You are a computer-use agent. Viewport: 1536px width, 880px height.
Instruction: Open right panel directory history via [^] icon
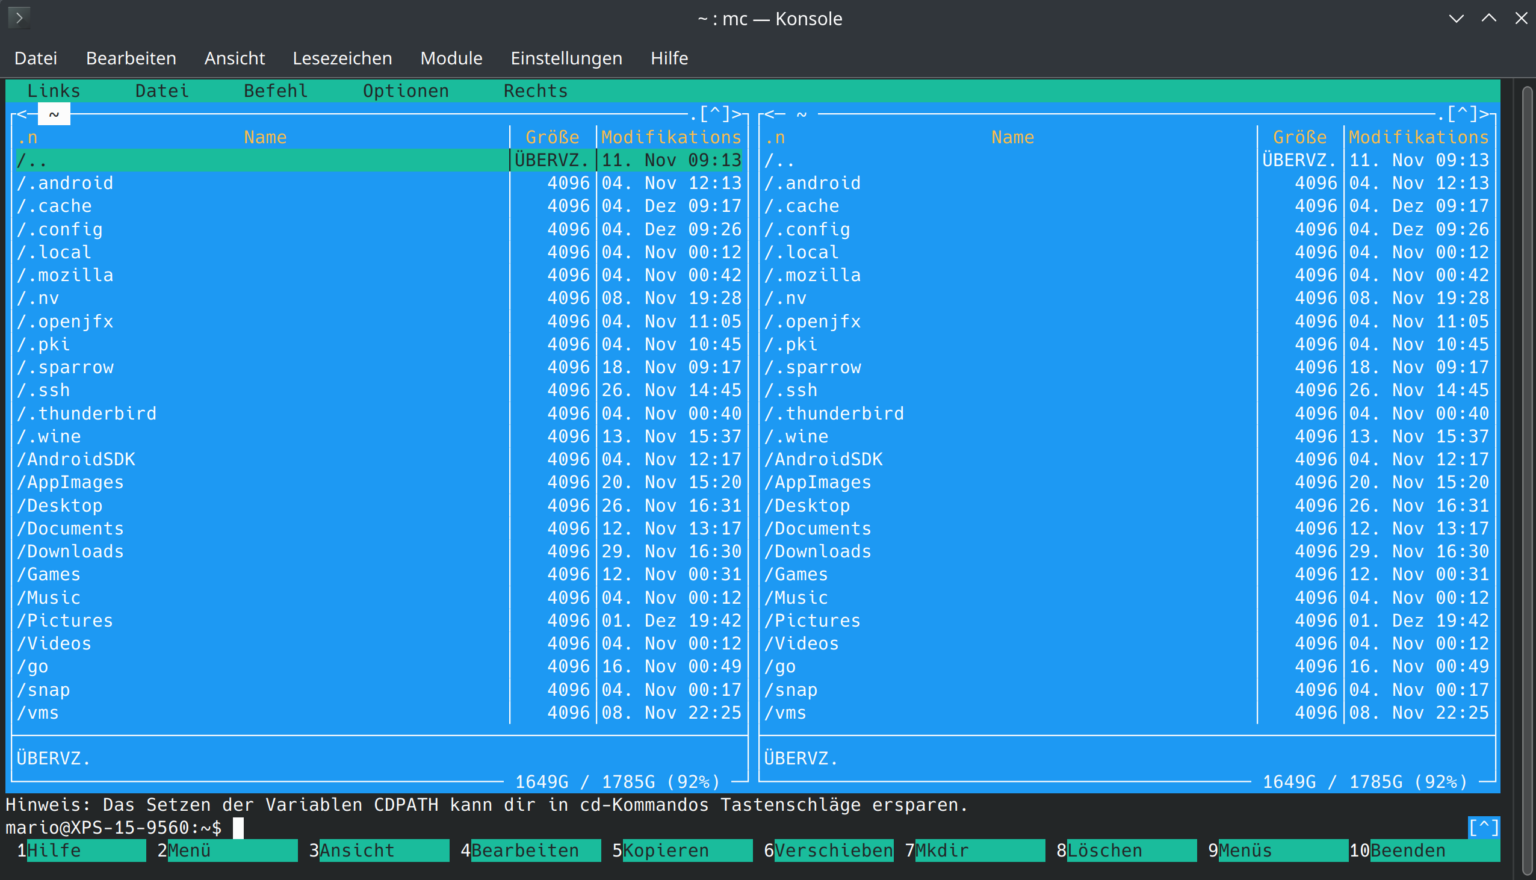pos(1462,113)
